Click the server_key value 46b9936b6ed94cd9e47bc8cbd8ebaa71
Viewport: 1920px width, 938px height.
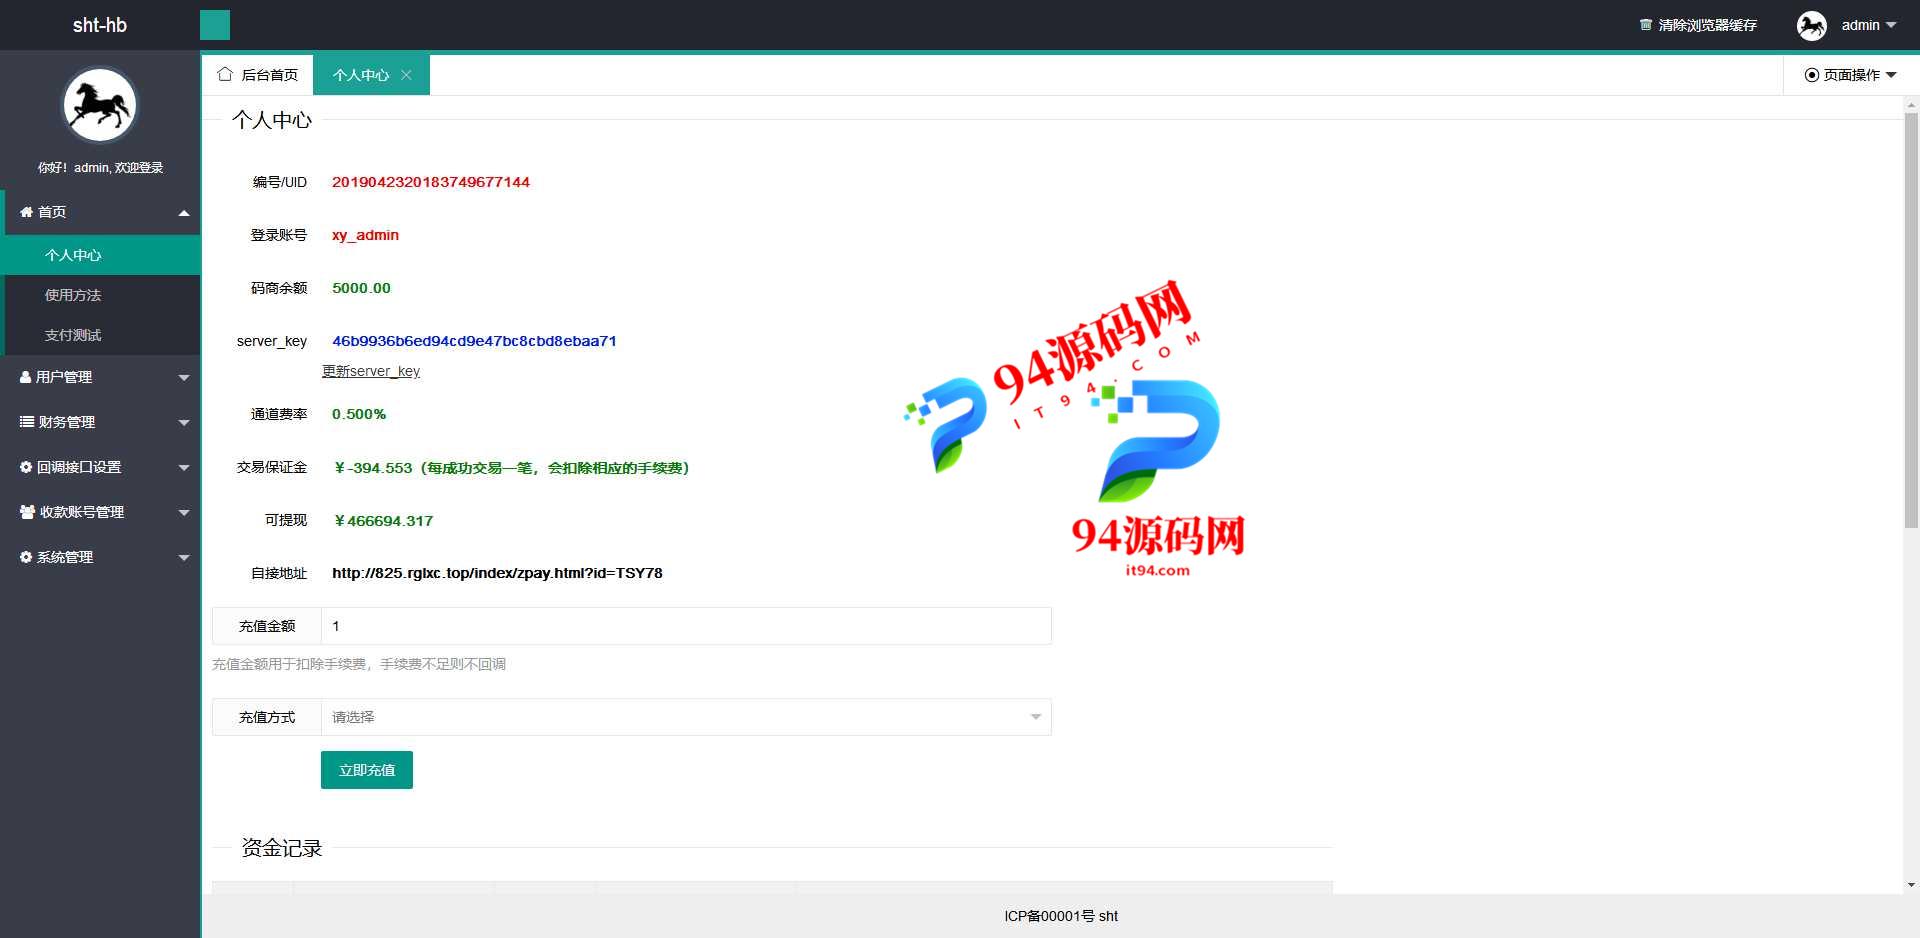point(474,341)
